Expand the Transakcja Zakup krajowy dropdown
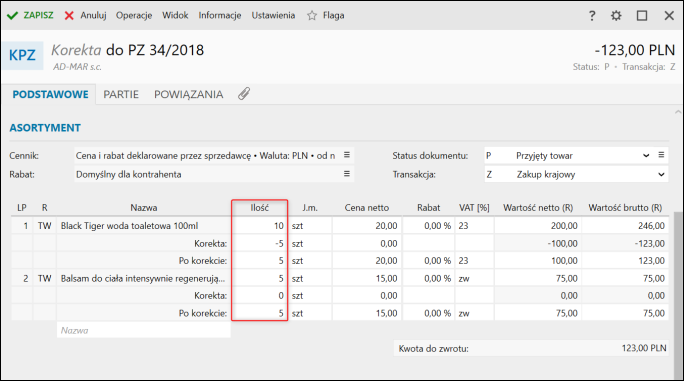Viewport: 684px width, 381px height. click(x=661, y=174)
